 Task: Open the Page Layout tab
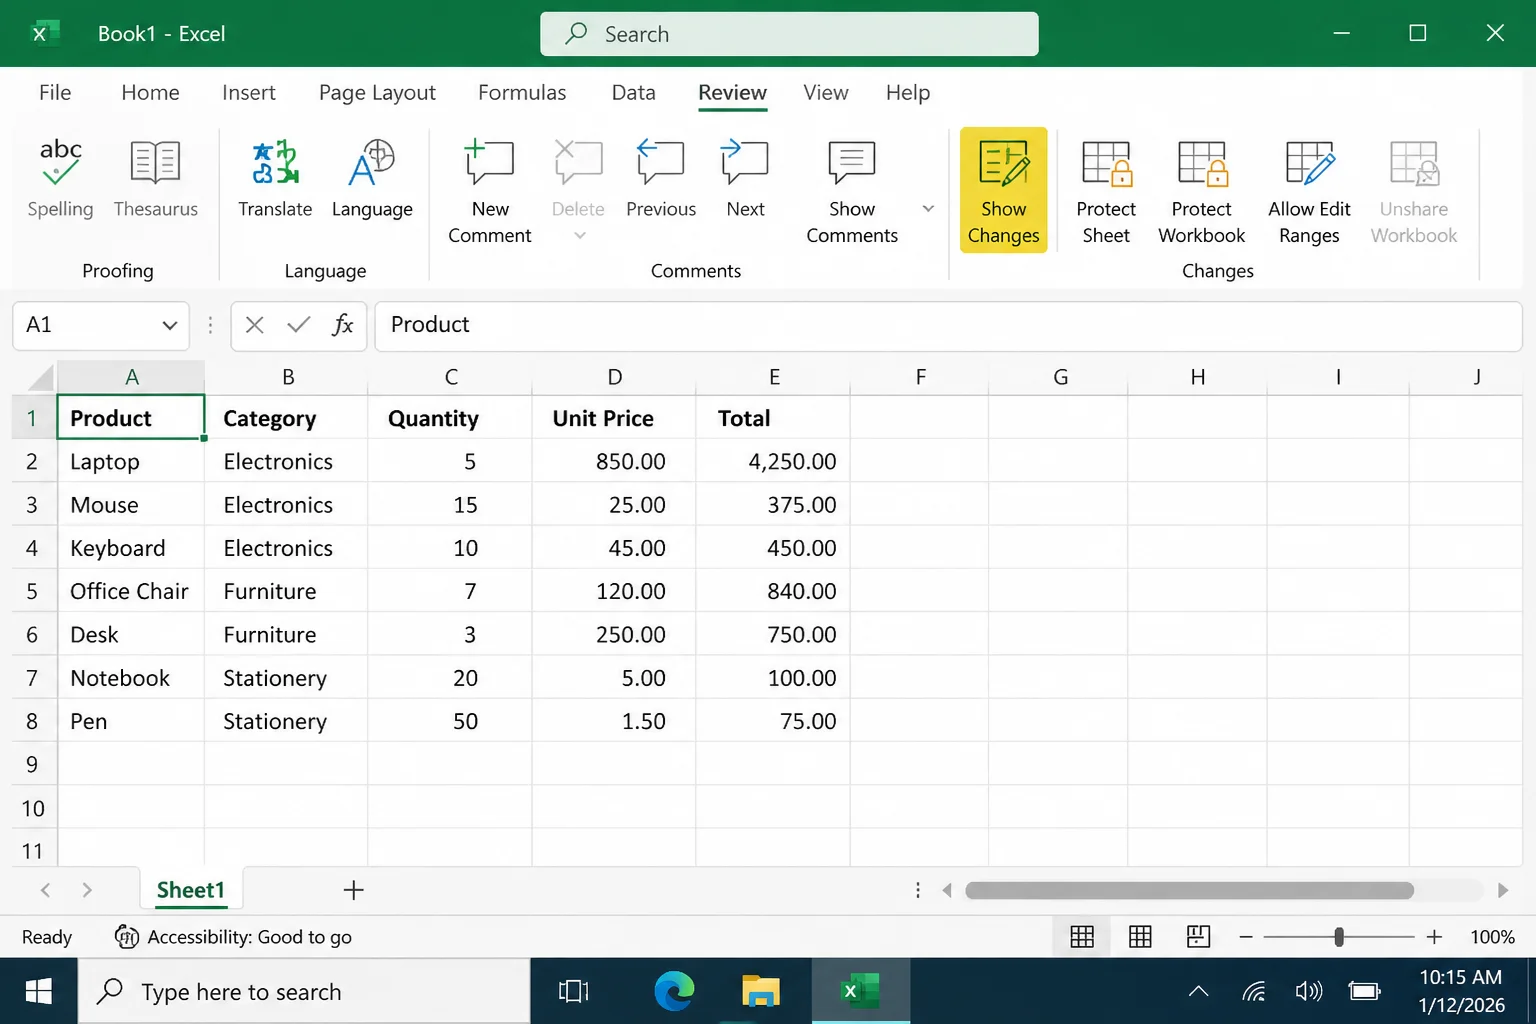click(x=377, y=93)
